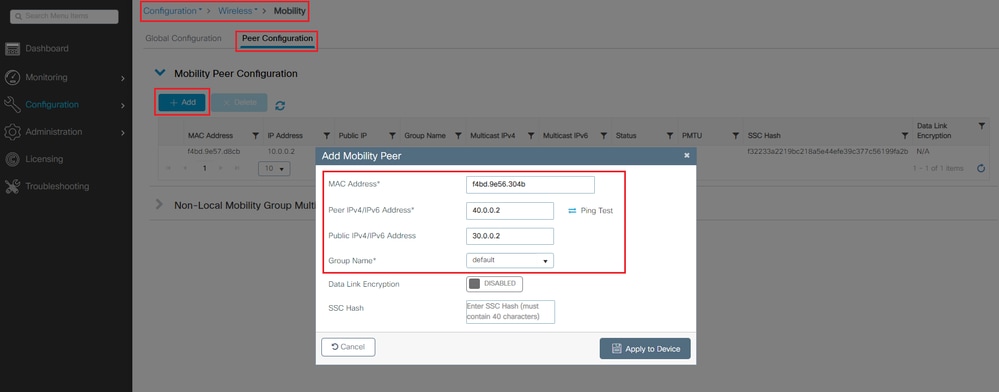Click the Add peer button
This screenshot has height=392, width=999.
tap(182, 102)
